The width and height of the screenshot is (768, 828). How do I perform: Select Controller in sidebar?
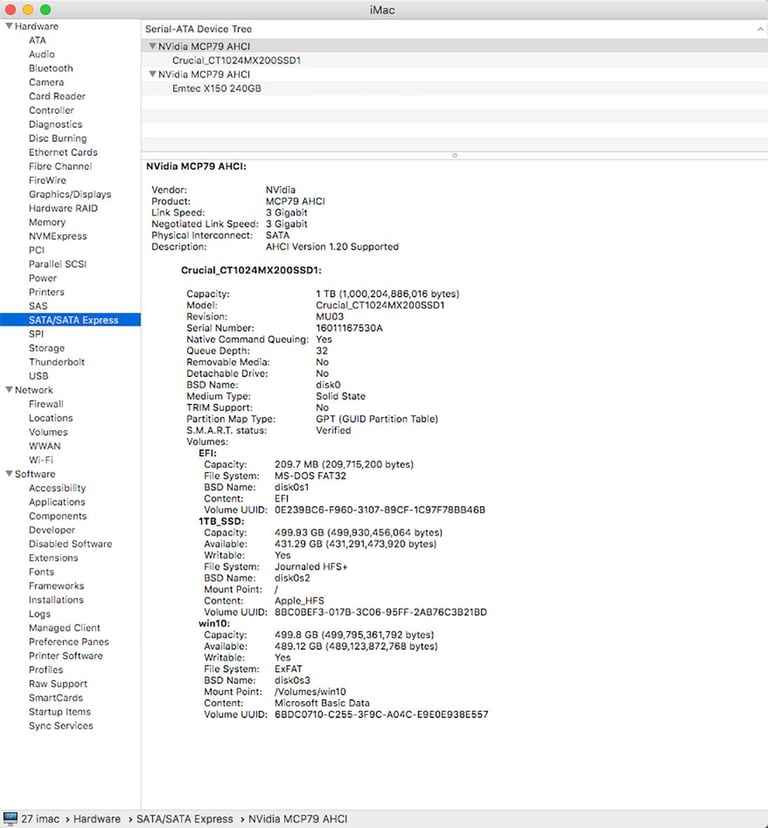click(51, 110)
